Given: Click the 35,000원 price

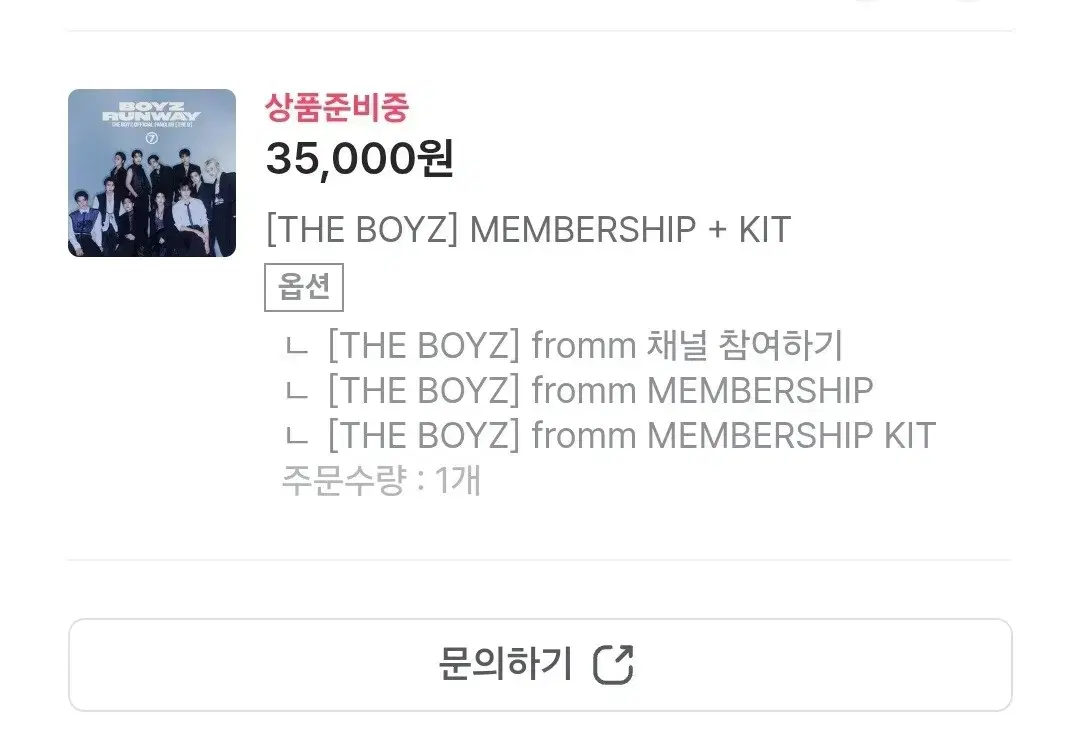Looking at the screenshot, I should [x=360, y=159].
